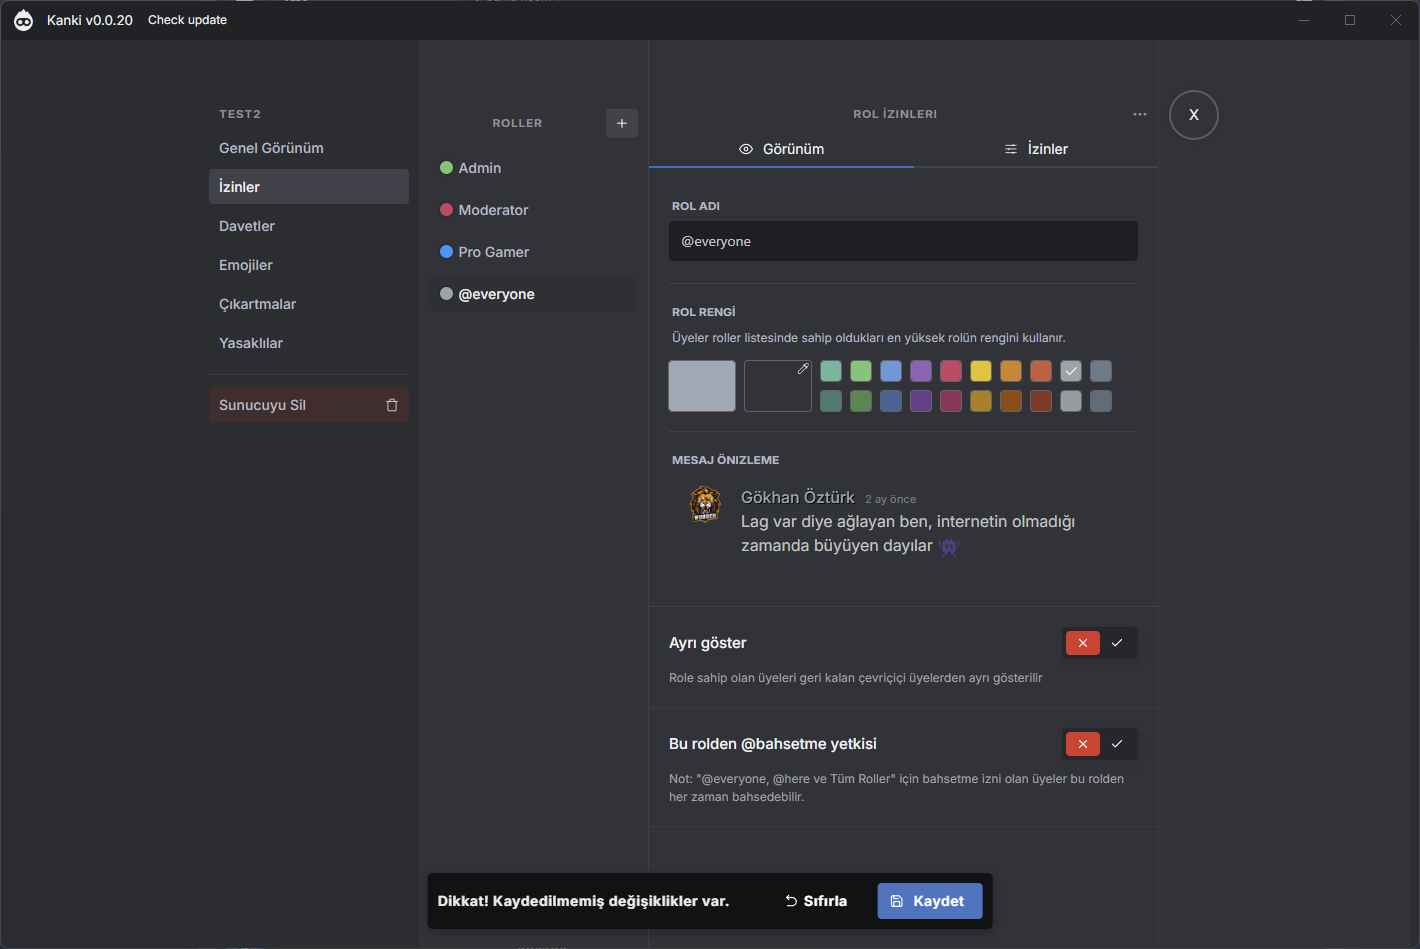Viewport: 1420px width, 949px height.
Task: Pick the yellow color swatch
Action: 981,371
